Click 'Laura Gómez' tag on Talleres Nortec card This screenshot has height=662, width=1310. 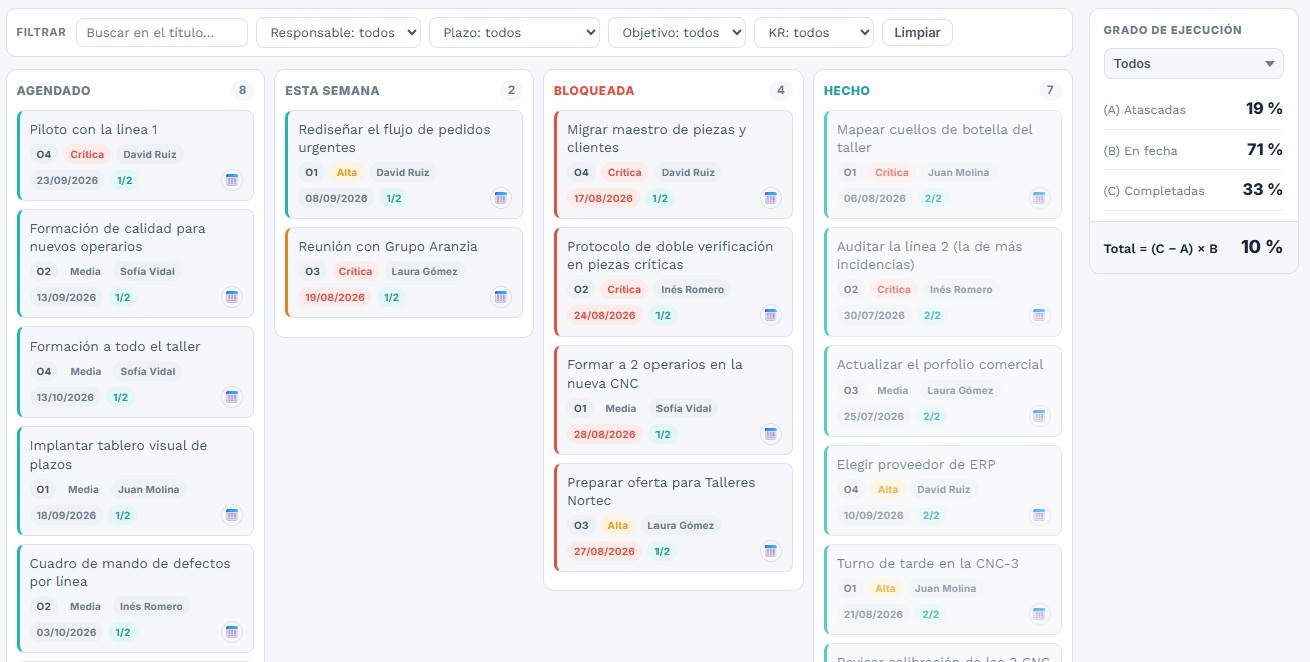[680, 525]
